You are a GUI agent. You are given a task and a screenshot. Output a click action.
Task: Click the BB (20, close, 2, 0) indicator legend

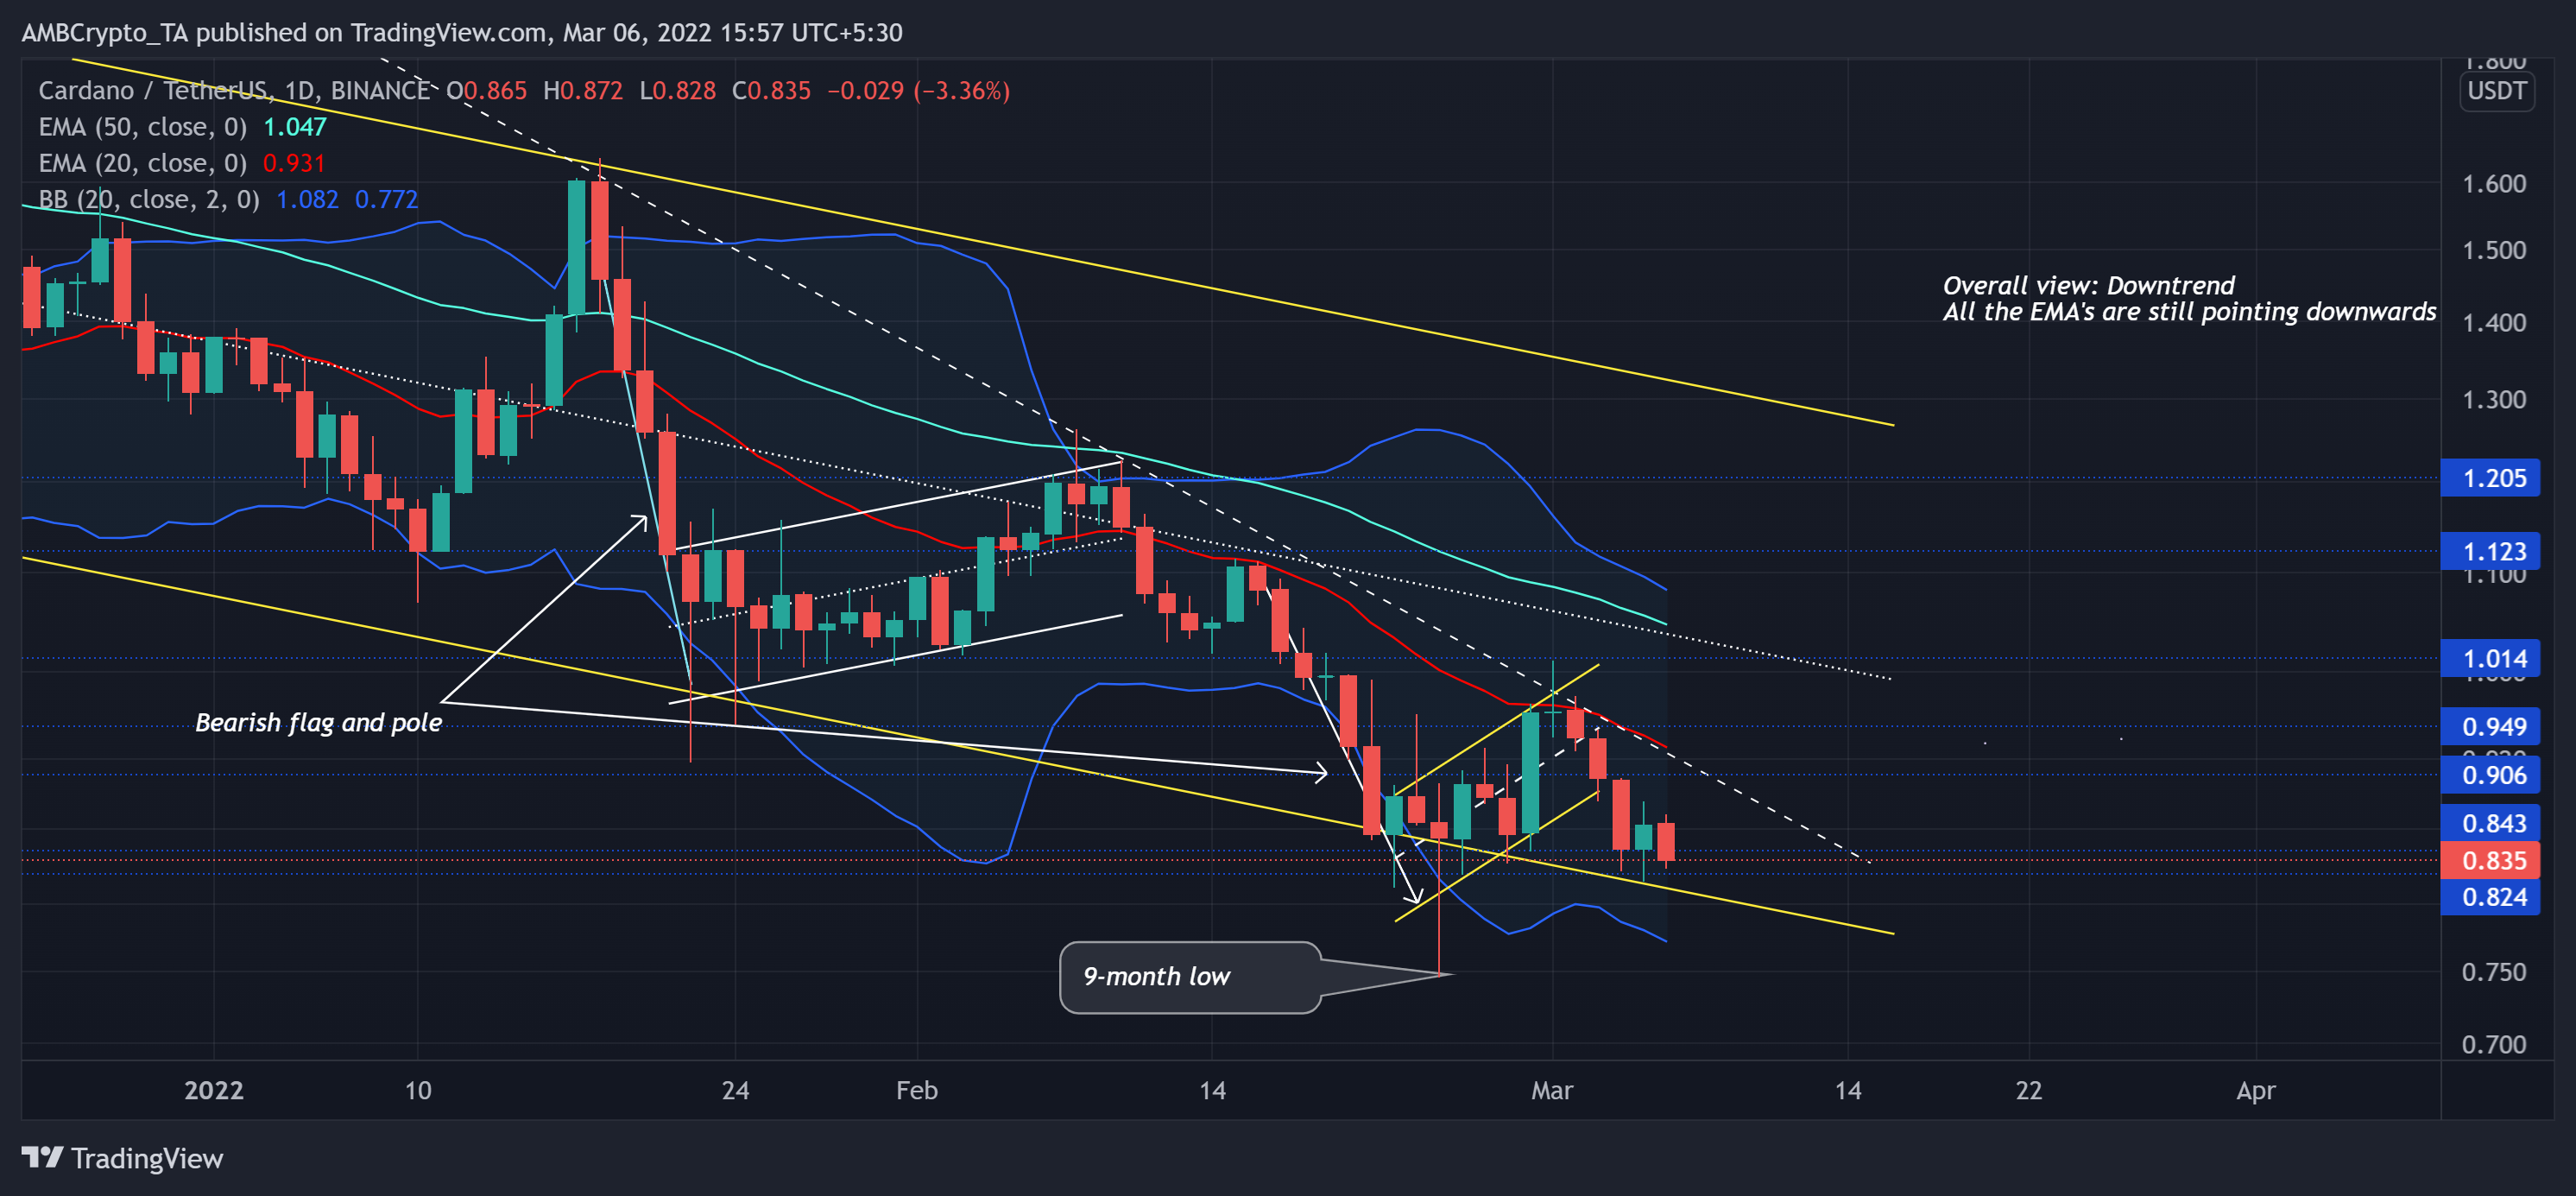click(x=149, y=199)
